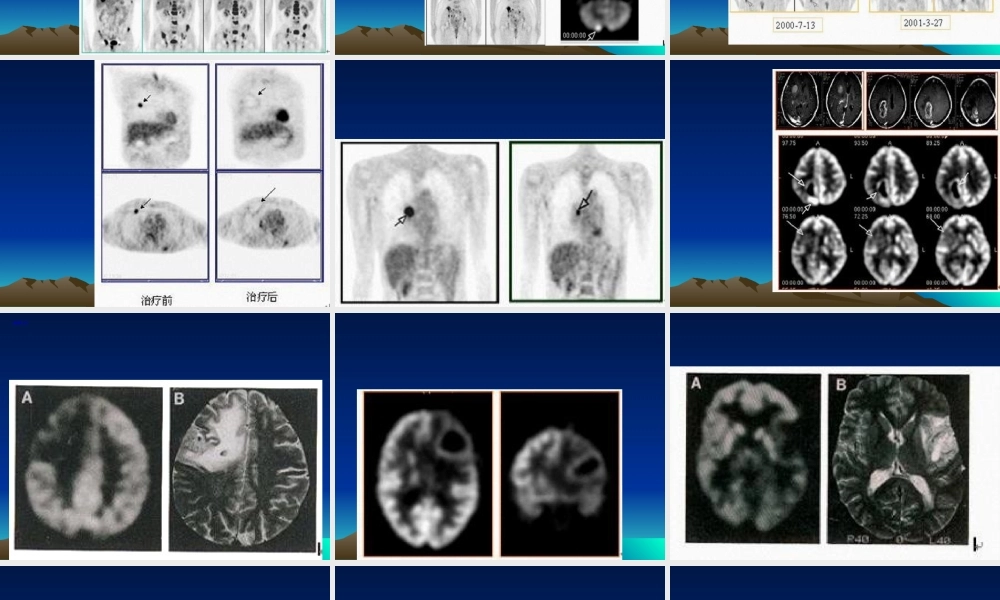Click the smaller brain PET in bottom-middle slide
This screenshot has width=1000, height=600.
pyautogui.click(x=559, y=473)
